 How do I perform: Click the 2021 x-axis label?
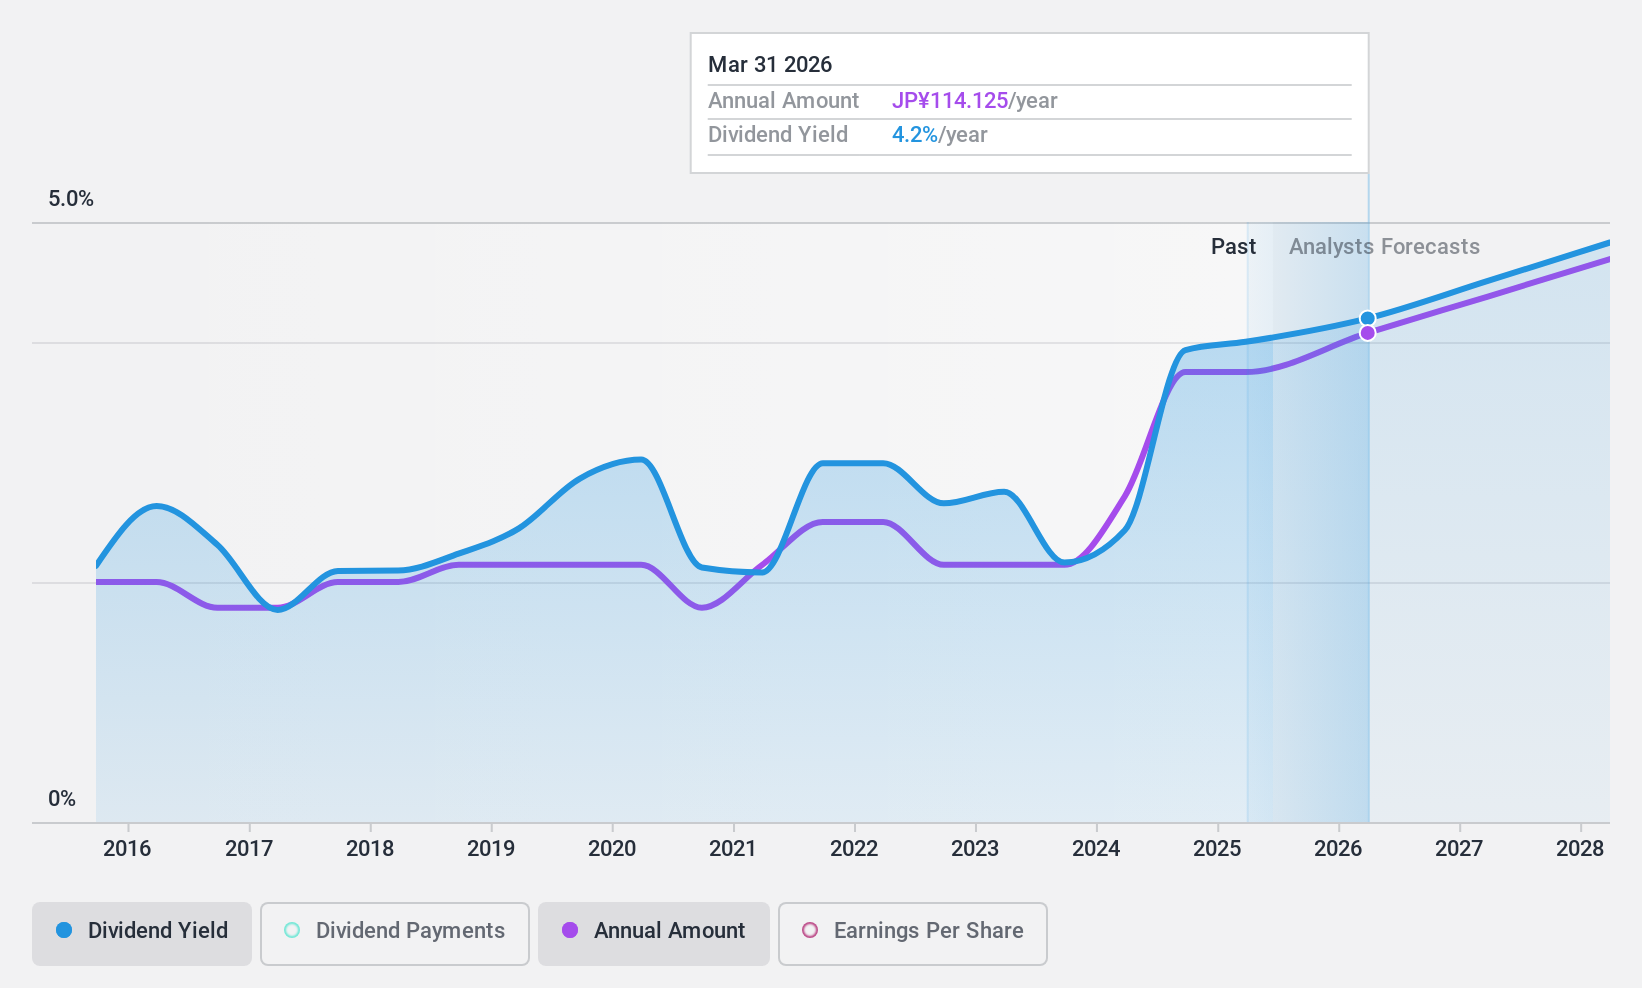click(x=733, y=849)
